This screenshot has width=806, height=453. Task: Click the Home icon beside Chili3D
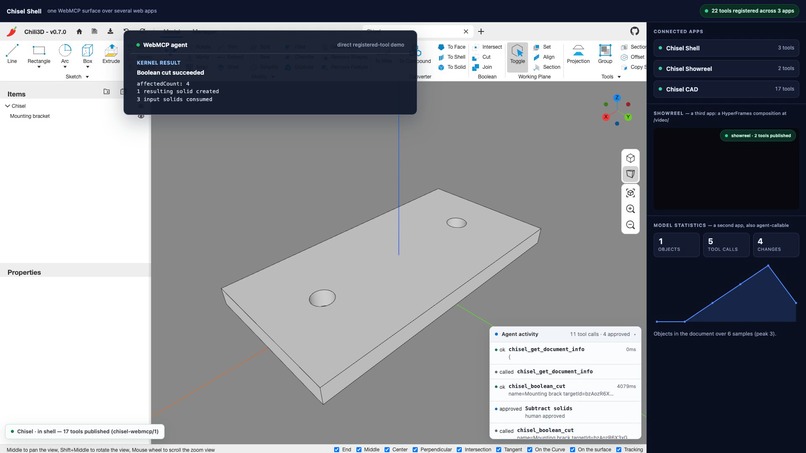79,31
